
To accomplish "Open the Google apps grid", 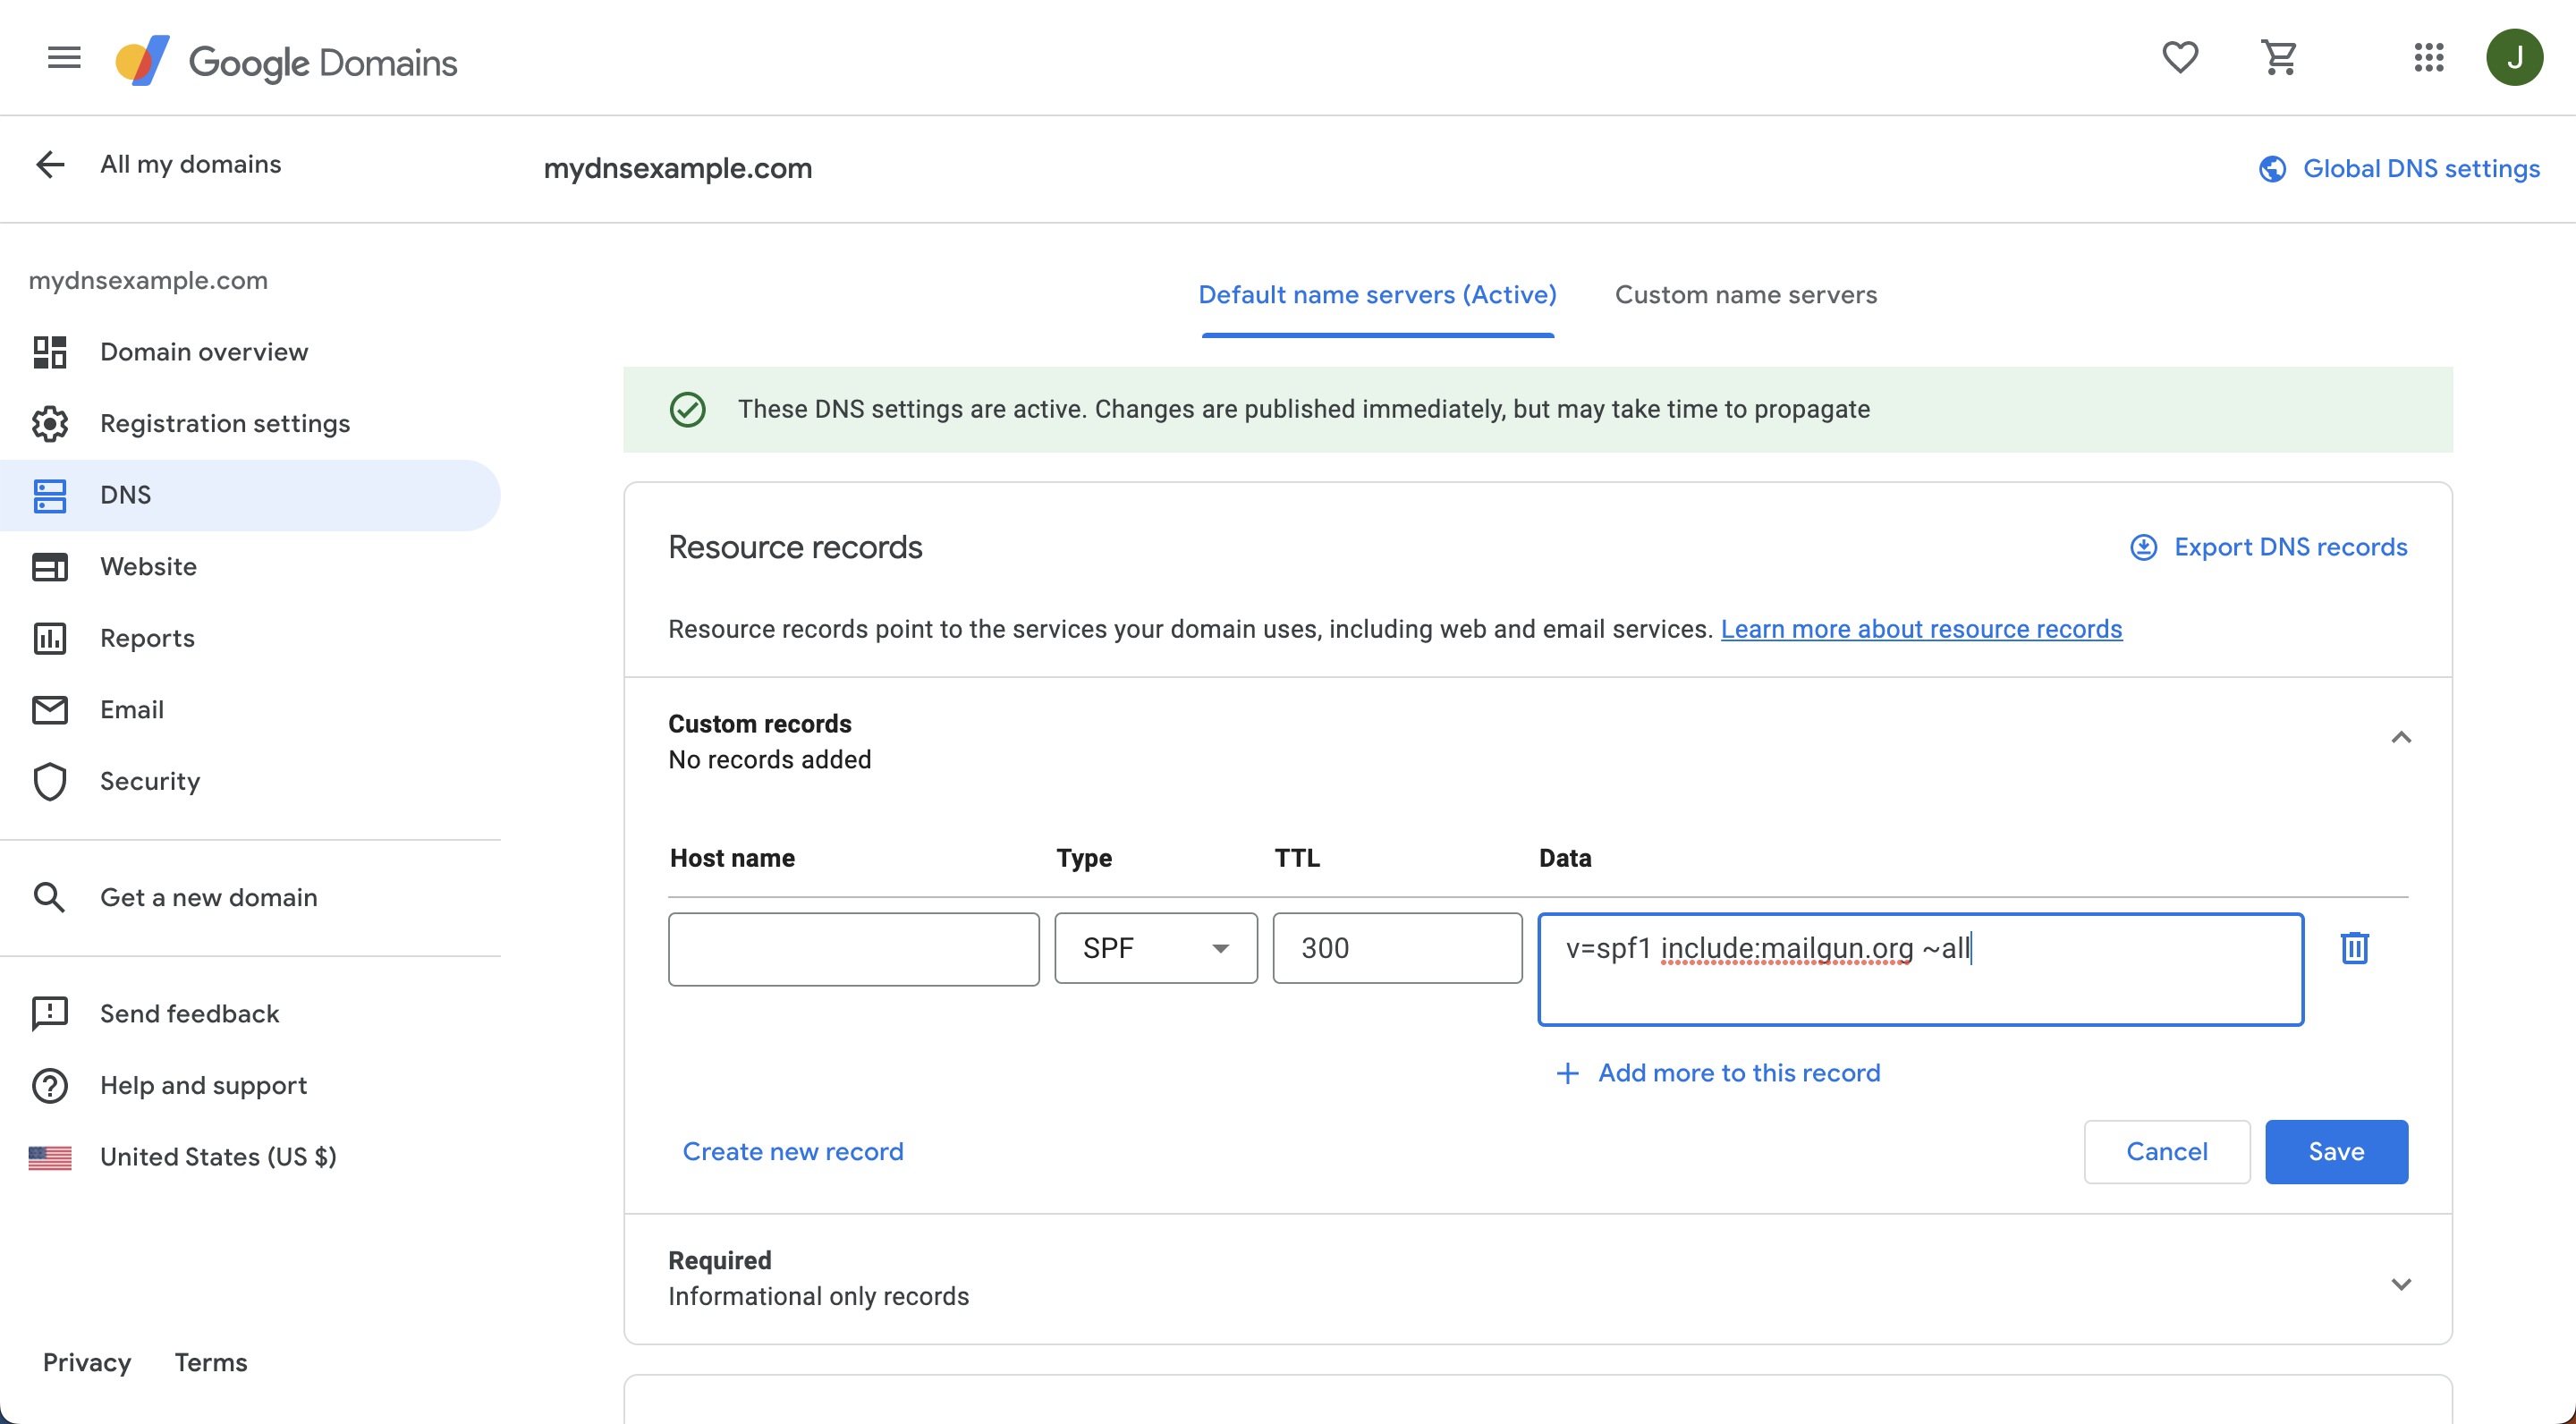I will (2429, 57).
